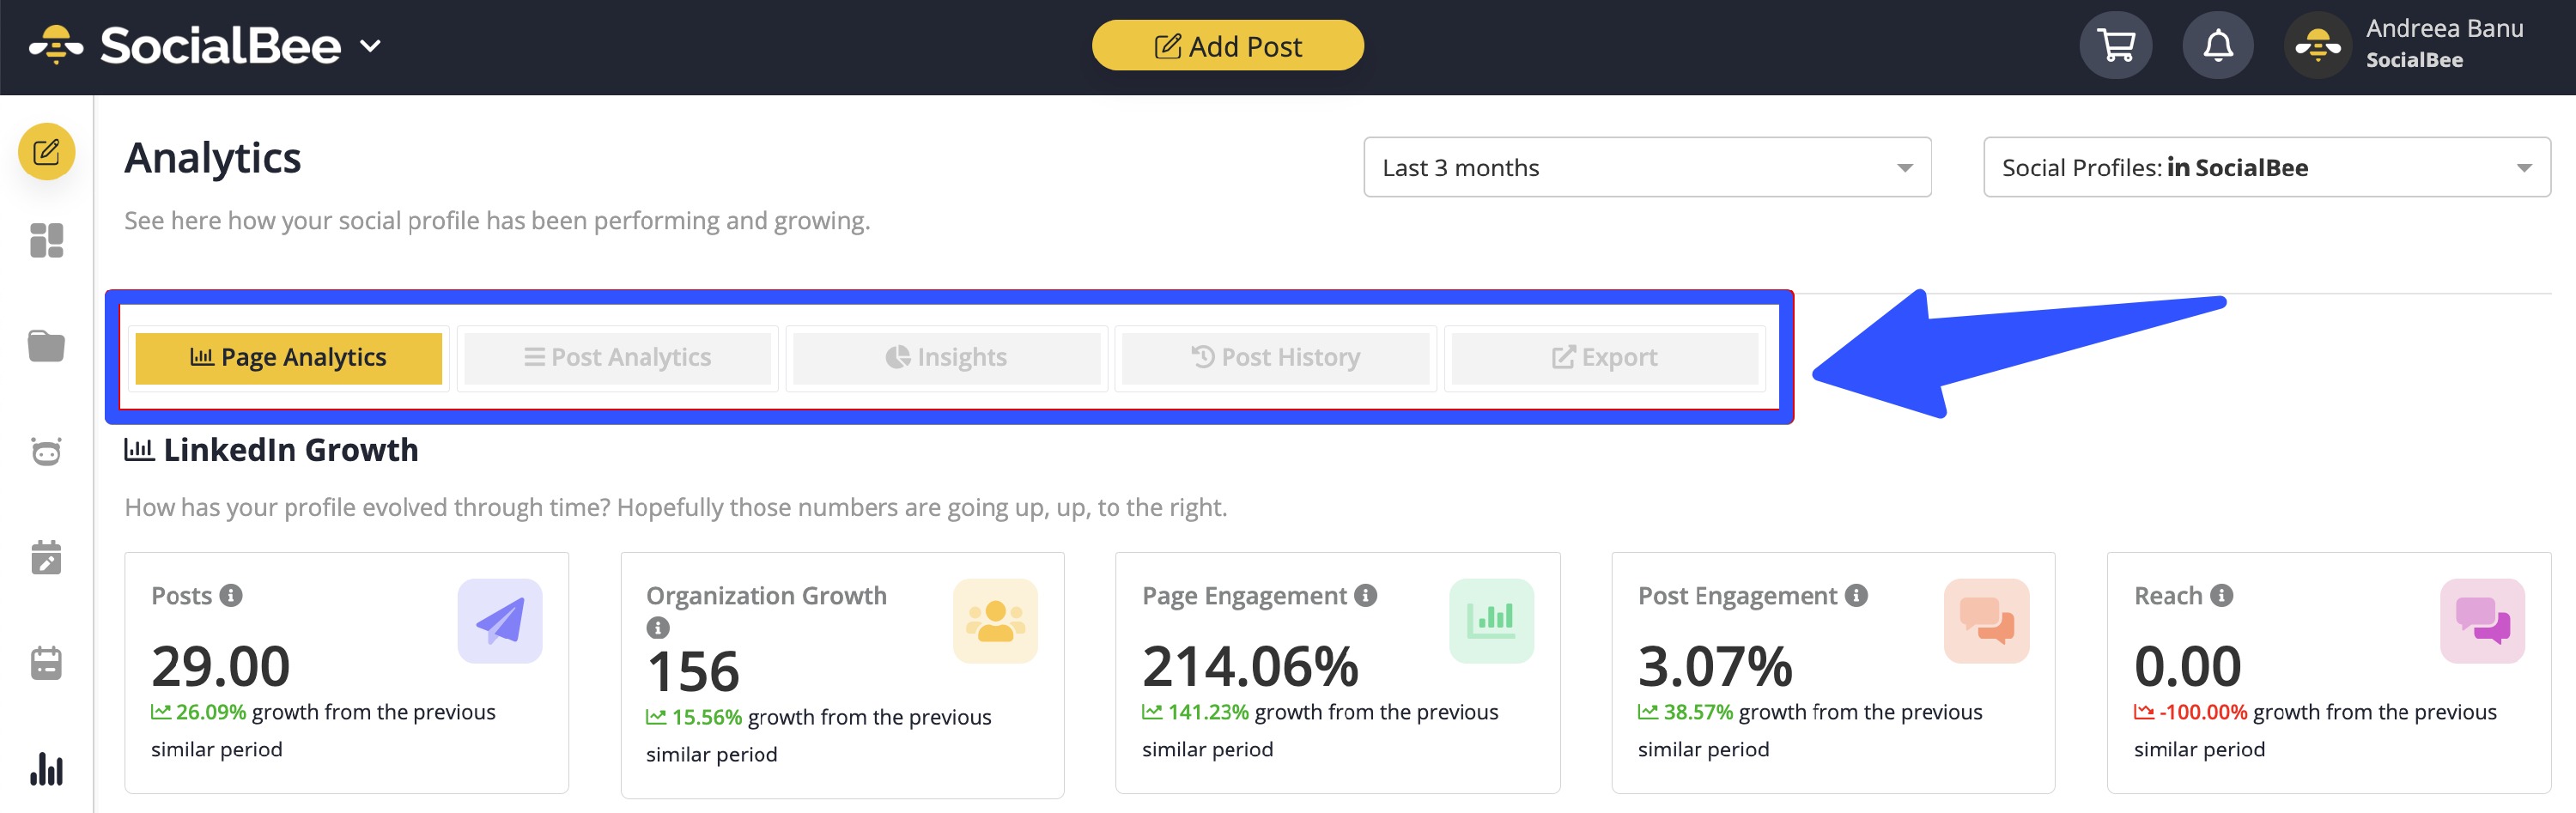The image size is (2576, 813).
Task: Open the shopping cart icon
Action: (x=2116, y=45)
